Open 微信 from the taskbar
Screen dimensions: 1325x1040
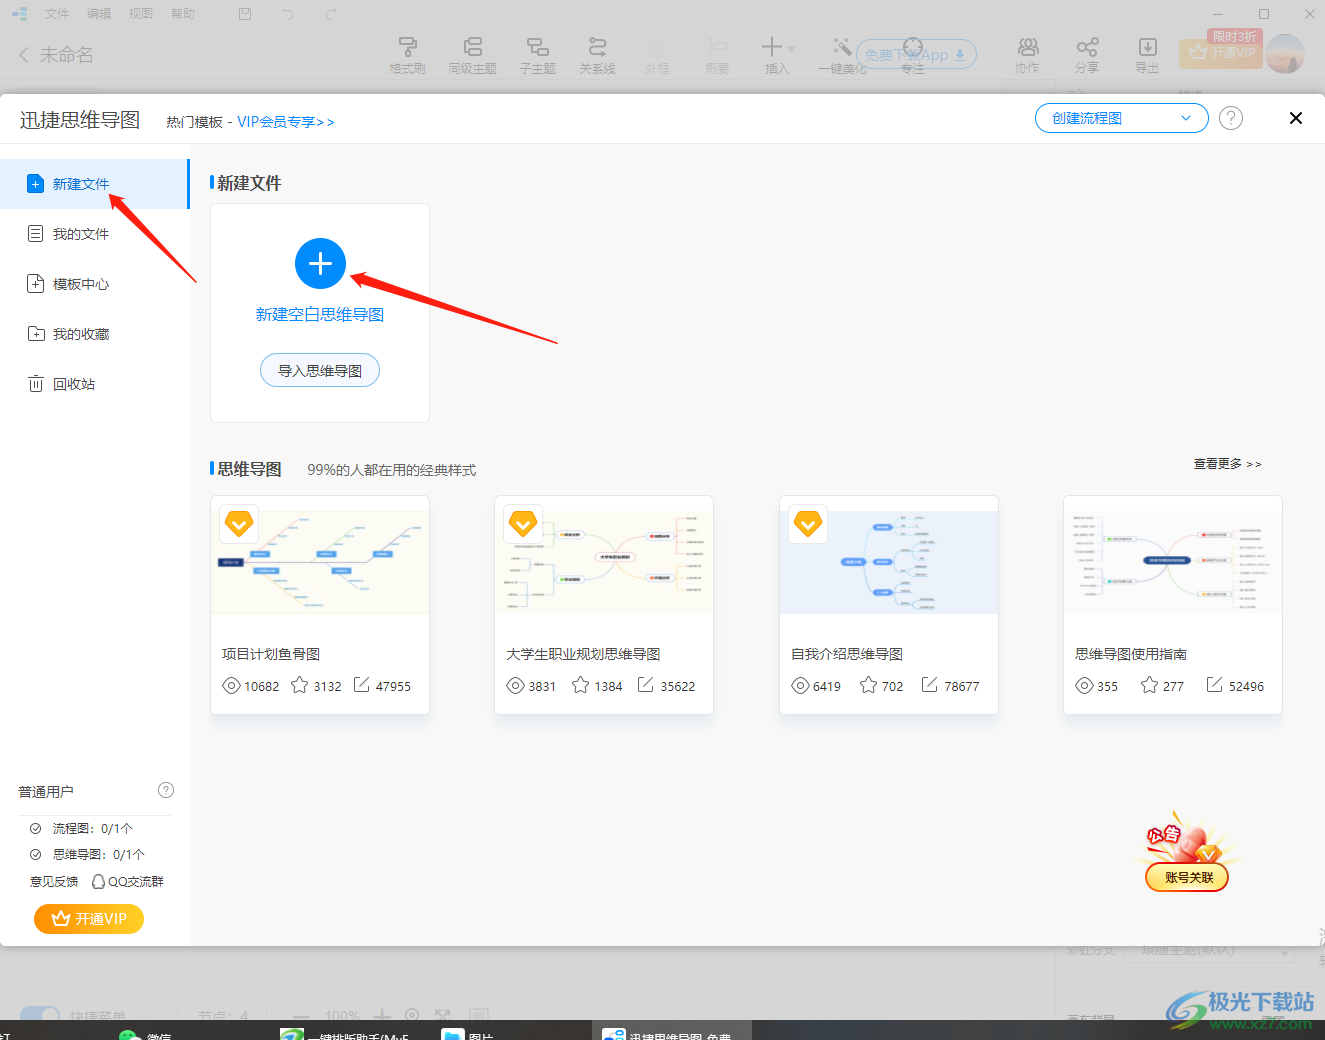[x=145, y=1033]
